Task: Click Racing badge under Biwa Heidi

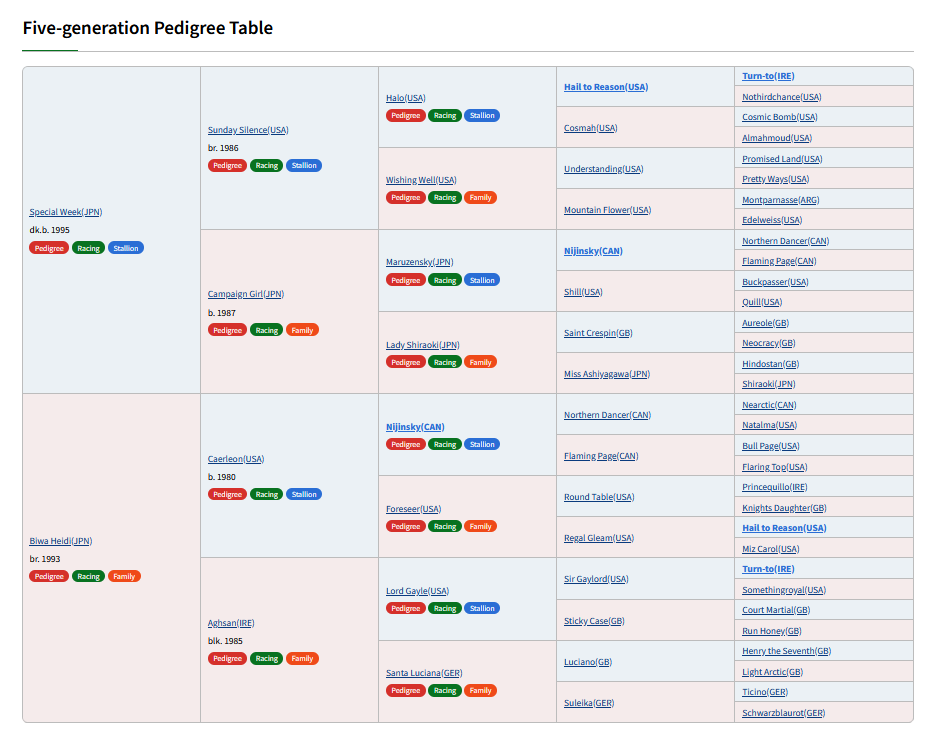Action: point(88,576)
